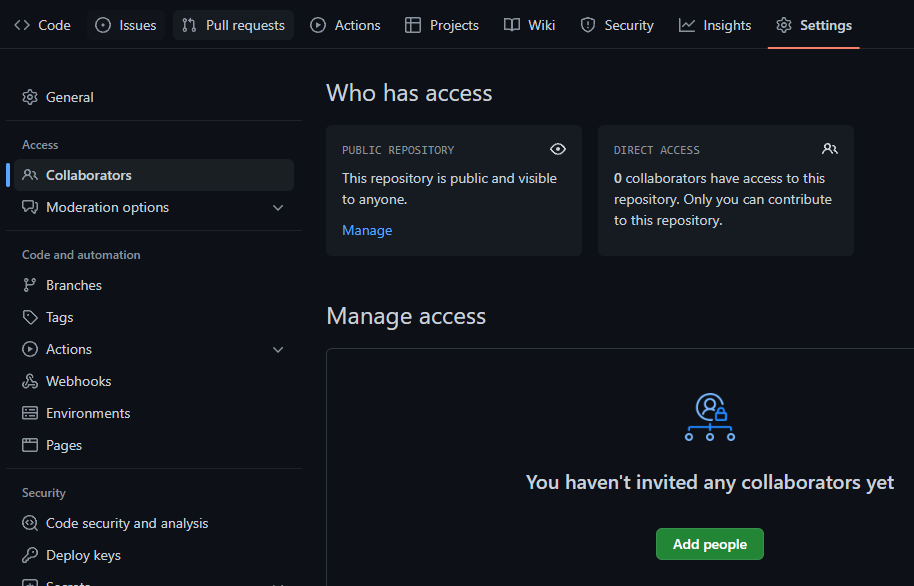Click the top Actions play icon
The width and height of the screenshot is (914, 586).
(x=318, y=25)
